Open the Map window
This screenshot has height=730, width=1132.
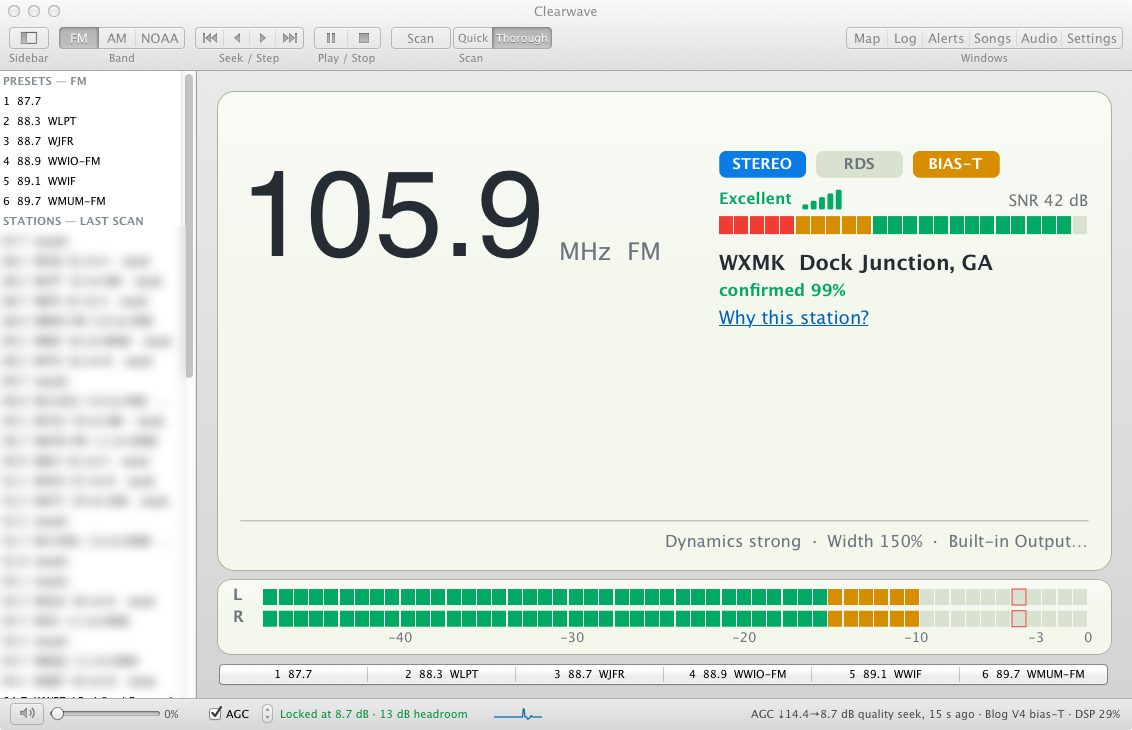pyautogui.click(x=867, y=38)
